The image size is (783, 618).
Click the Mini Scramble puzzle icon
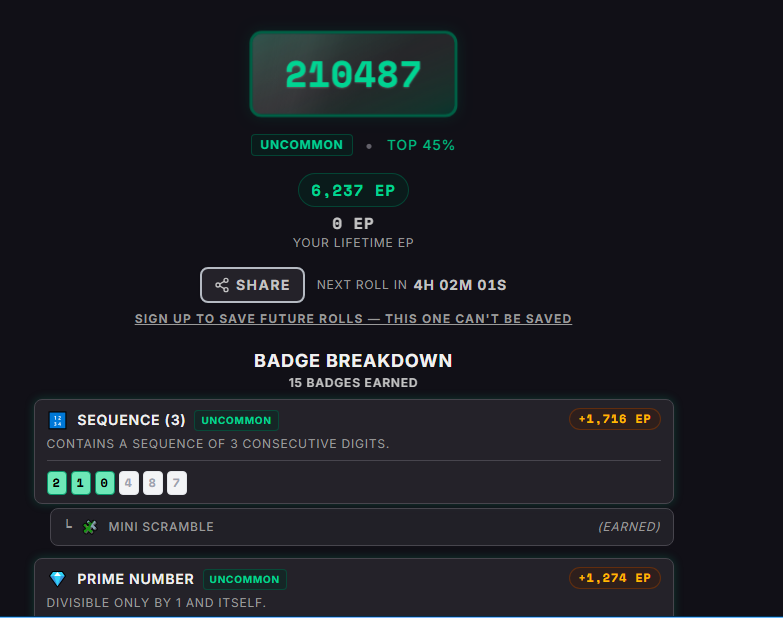click(90, 527)
